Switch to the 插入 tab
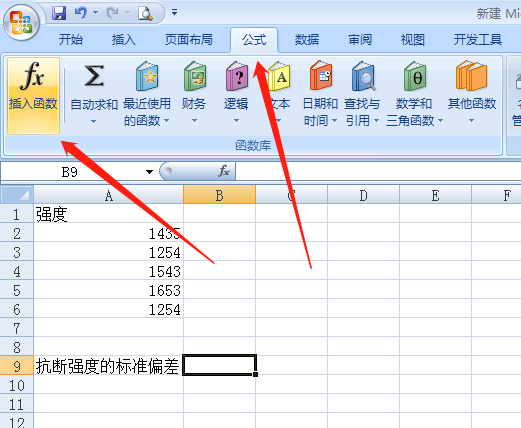 (x=123, y=40)
